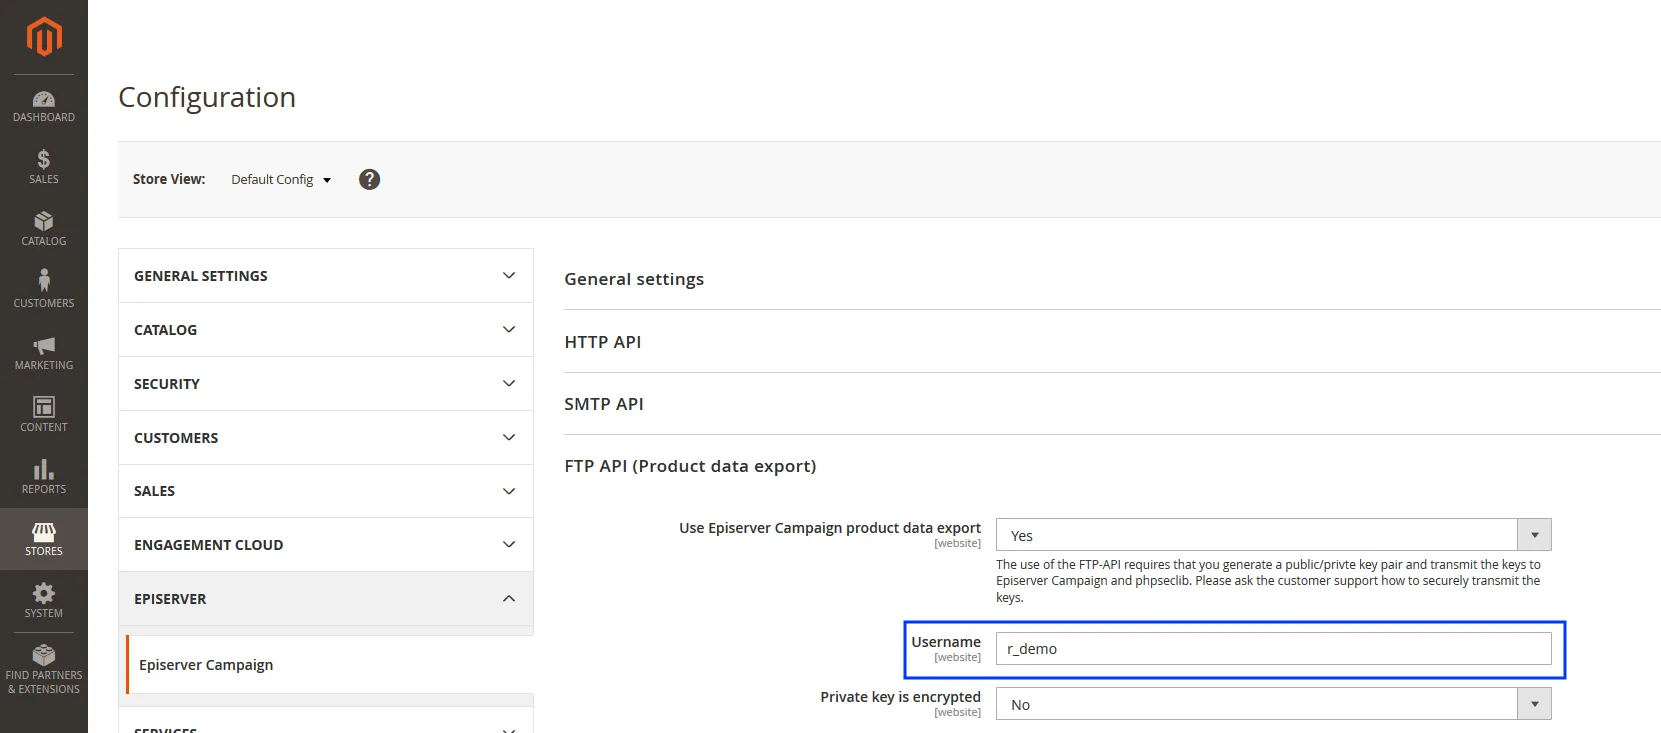Open the Default Config store view dropdown
This screenshot has height=733, width=1661.
[281, 180]
